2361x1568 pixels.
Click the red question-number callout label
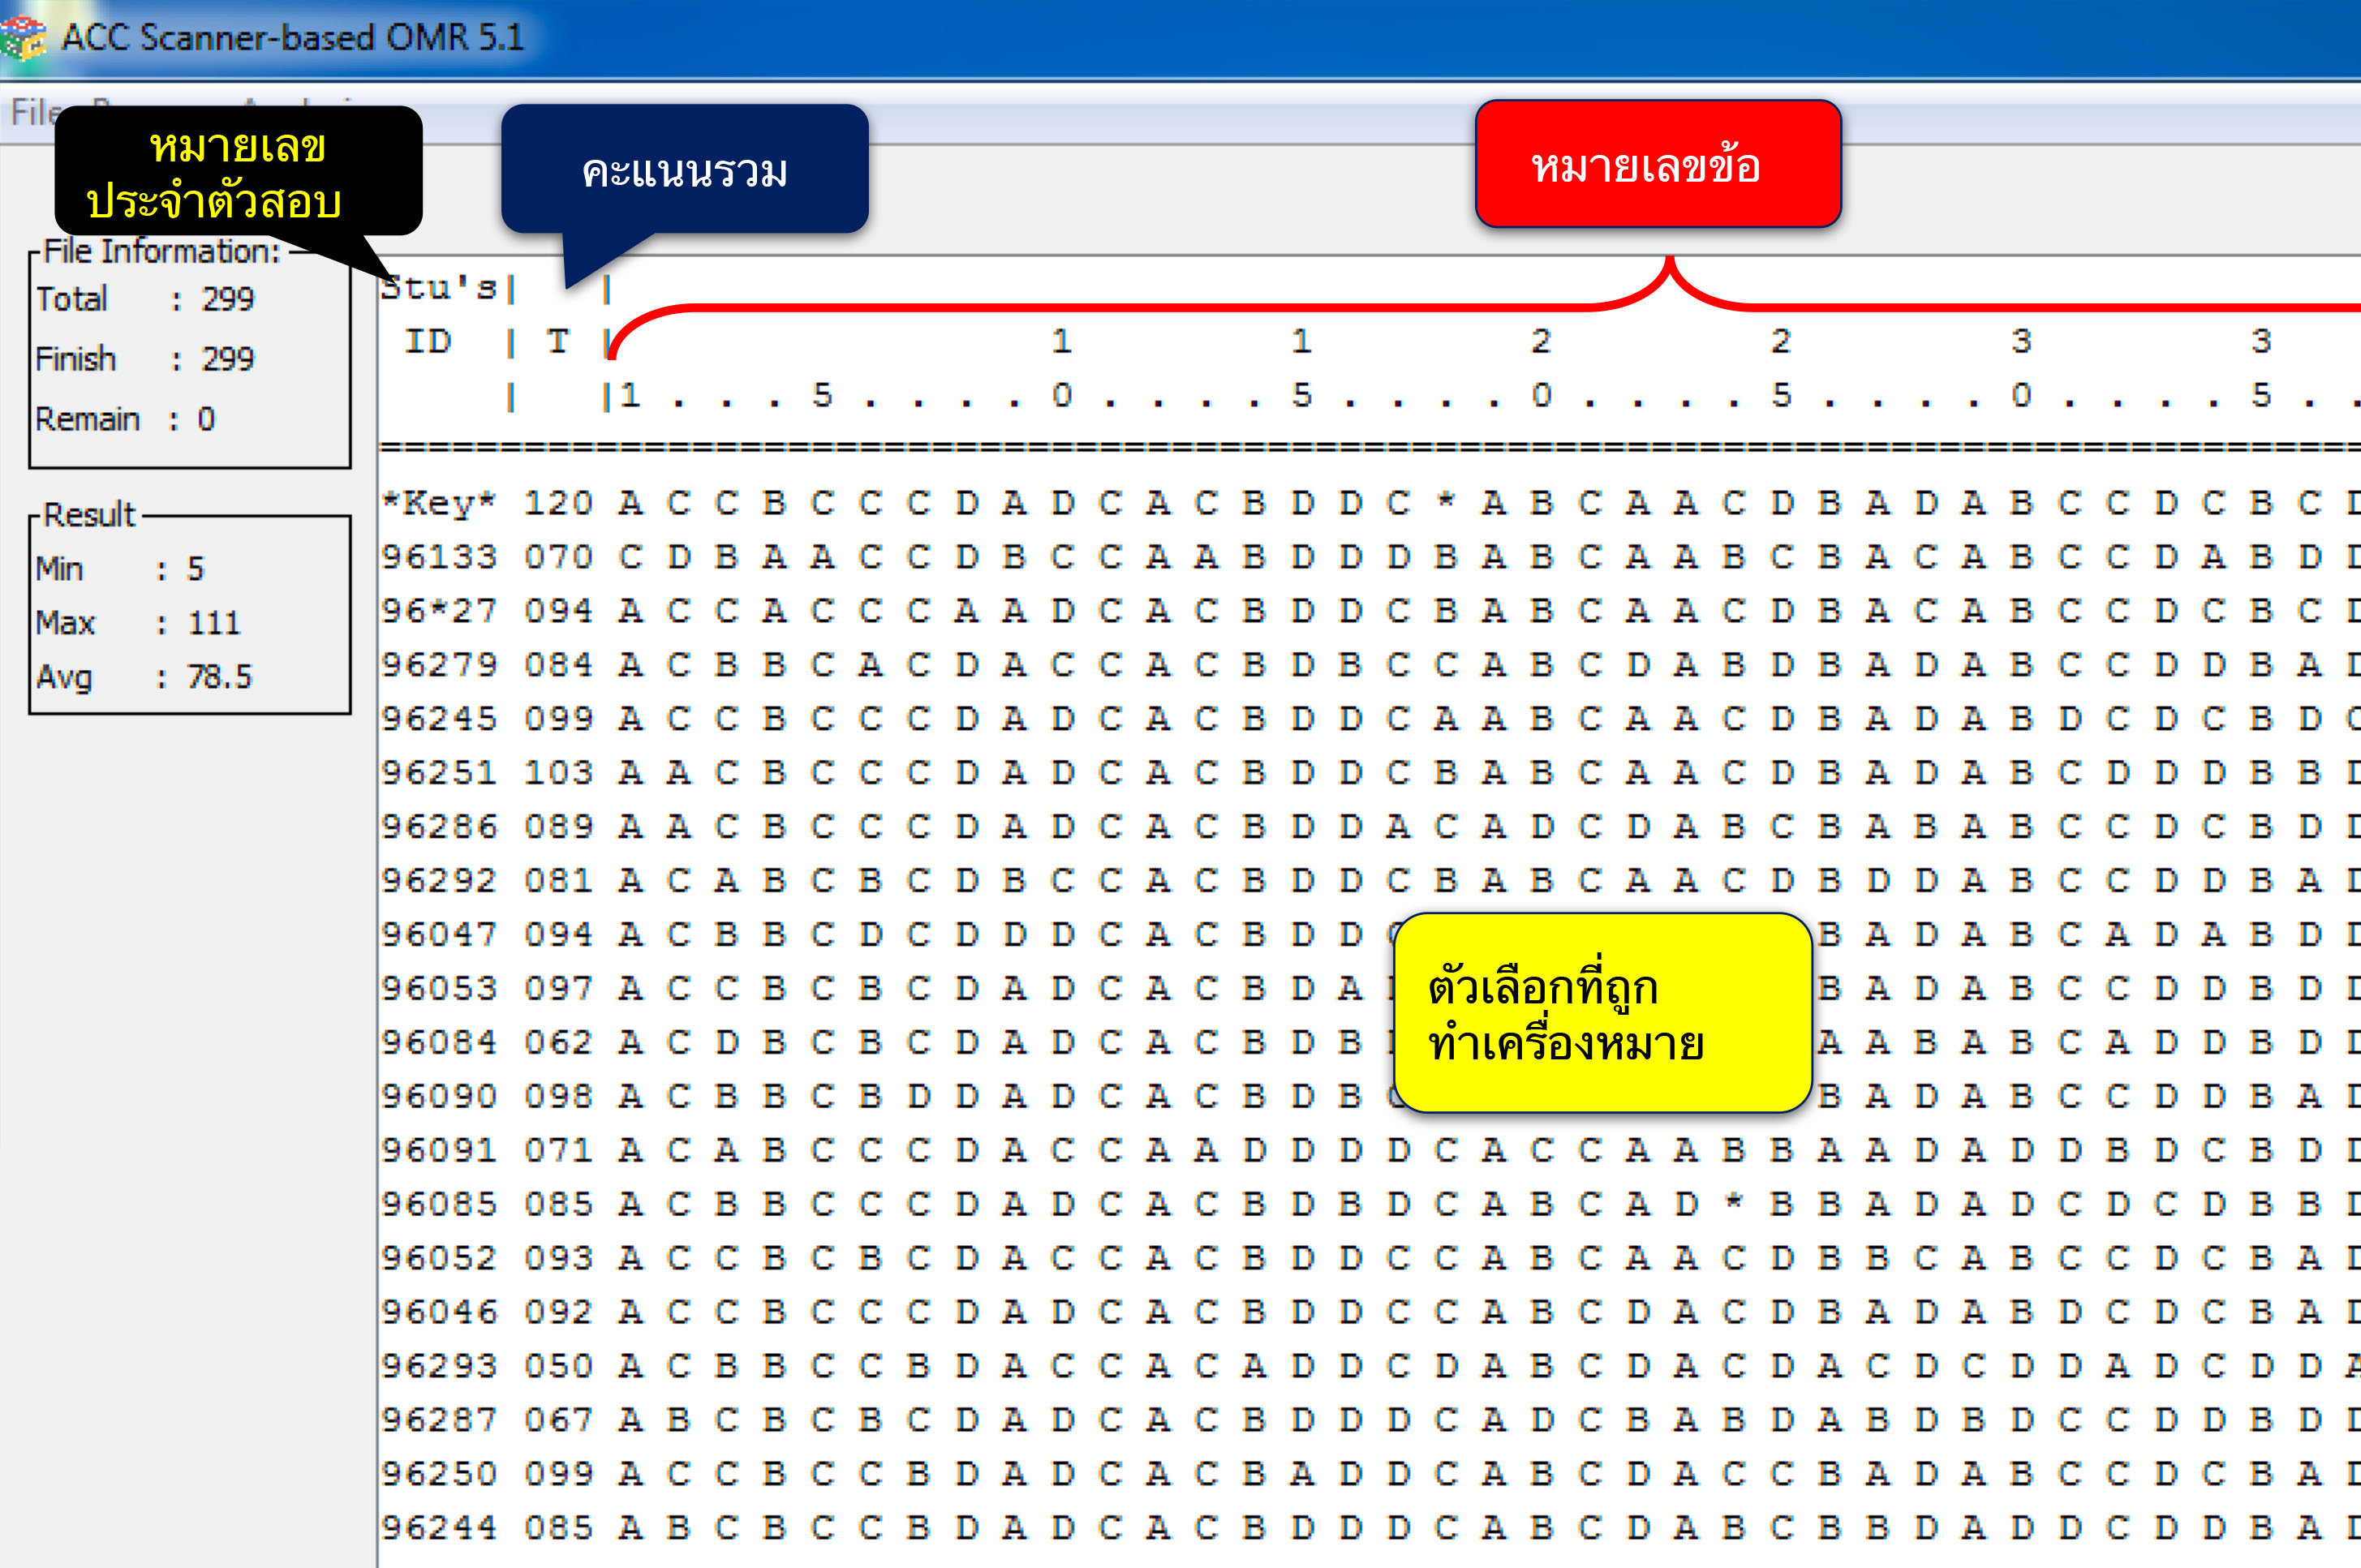1657,165
